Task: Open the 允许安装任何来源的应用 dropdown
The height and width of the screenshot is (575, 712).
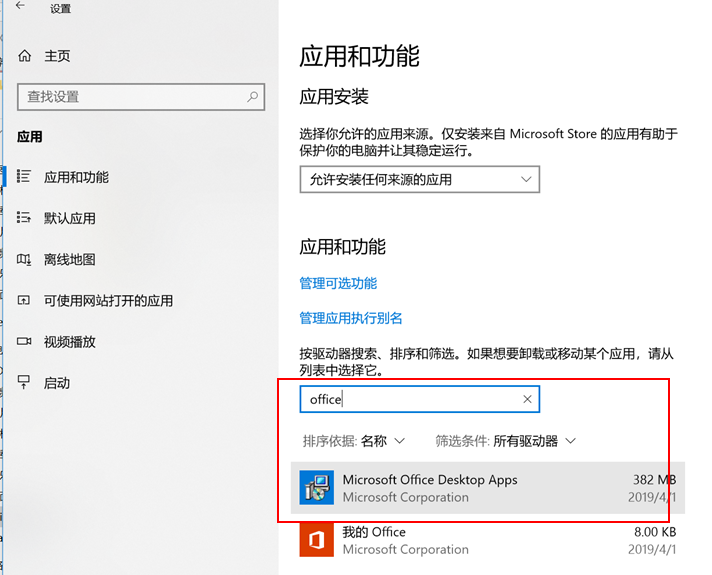Action: pos(419,180)
